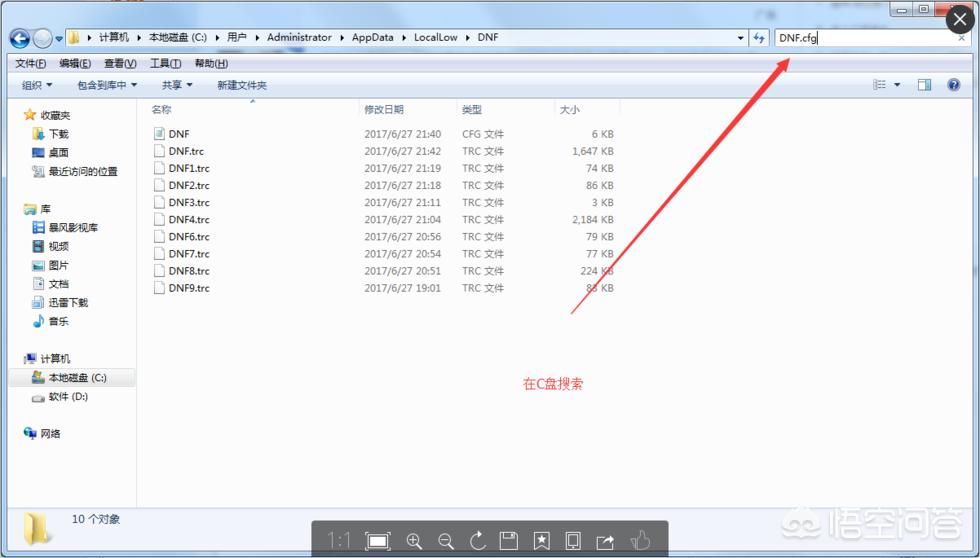Open the 文件(F) menu
Viewport: 980px width, 558px height.
(31, 64)
